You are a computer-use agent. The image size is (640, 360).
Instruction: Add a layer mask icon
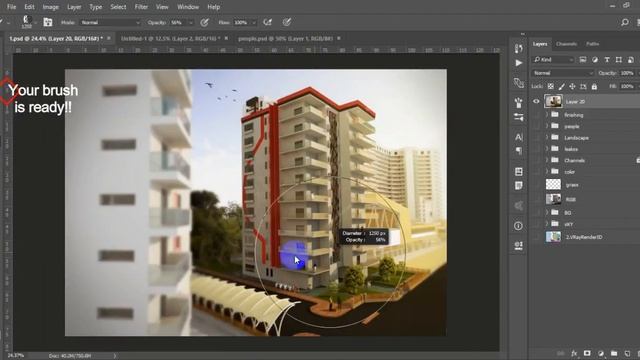(x=587, y=353)
